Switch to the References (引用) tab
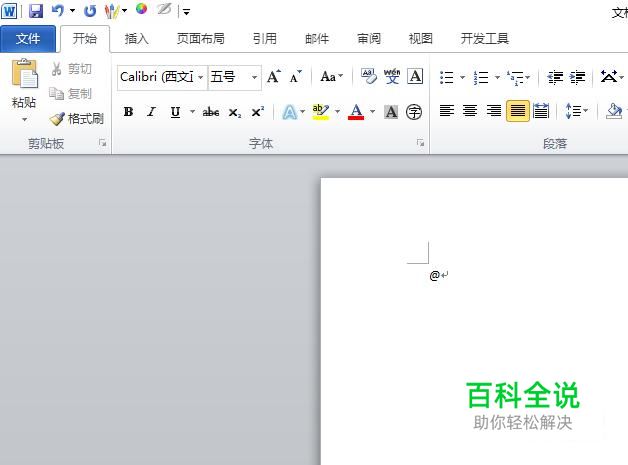The image size is (628, 465). 265,39
